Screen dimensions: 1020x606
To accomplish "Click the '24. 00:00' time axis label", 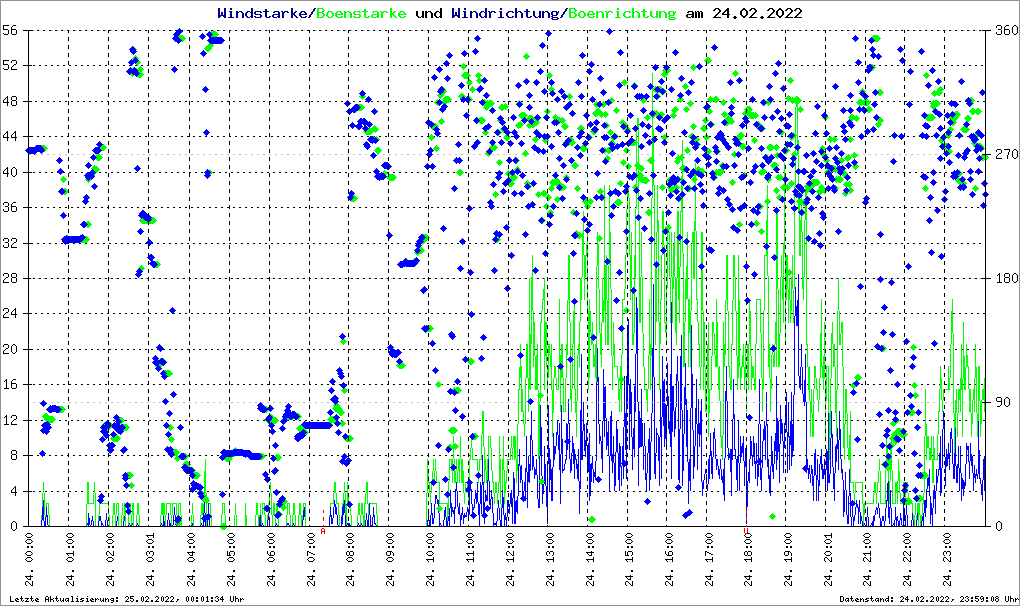I will click(31, 564).
